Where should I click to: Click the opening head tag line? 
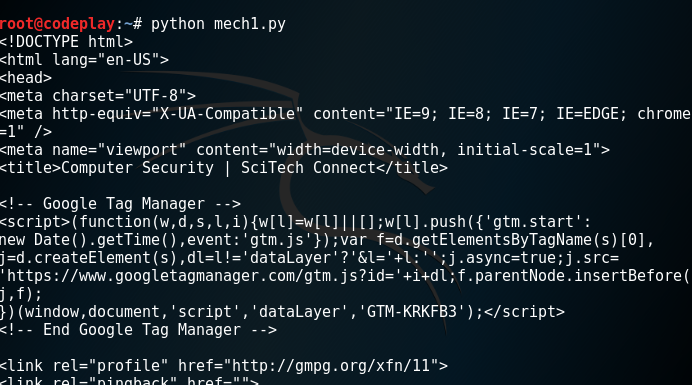tap(26, 78)
